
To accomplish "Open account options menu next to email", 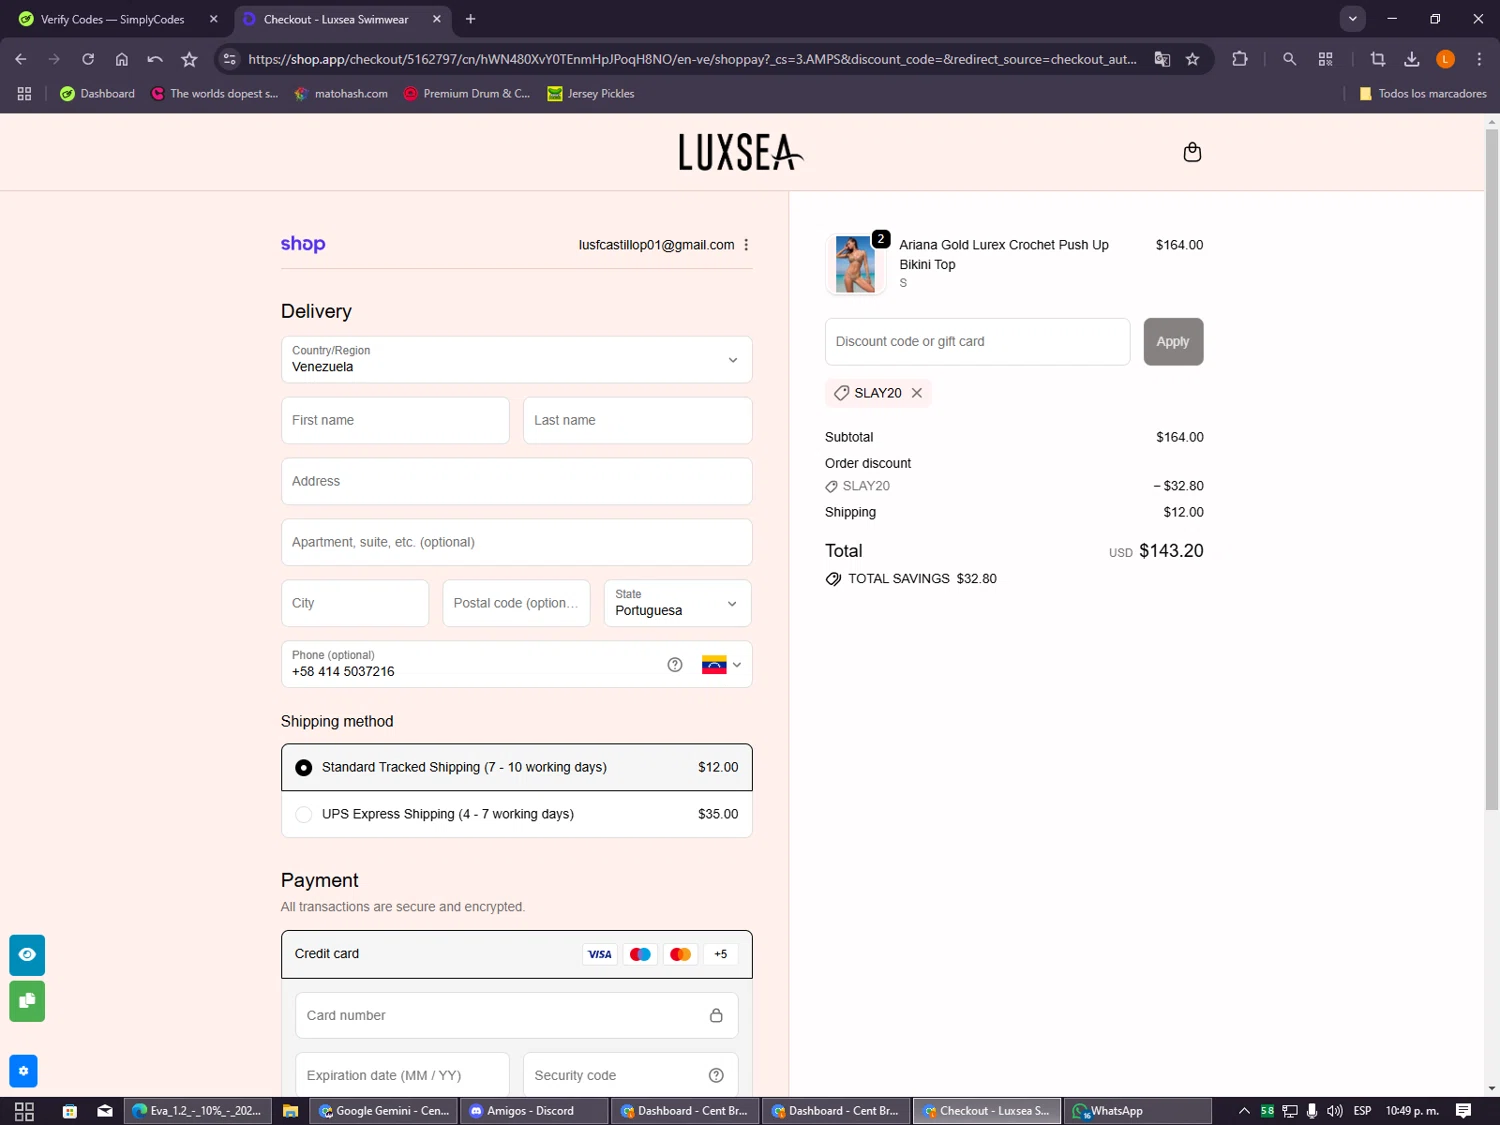I will (x=746, y=245).
